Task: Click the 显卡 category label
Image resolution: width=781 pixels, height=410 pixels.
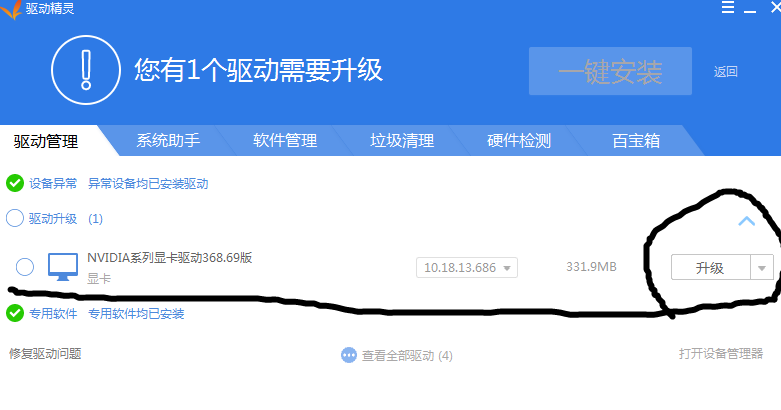Action: pyautogui.click(x=99, y=278)
